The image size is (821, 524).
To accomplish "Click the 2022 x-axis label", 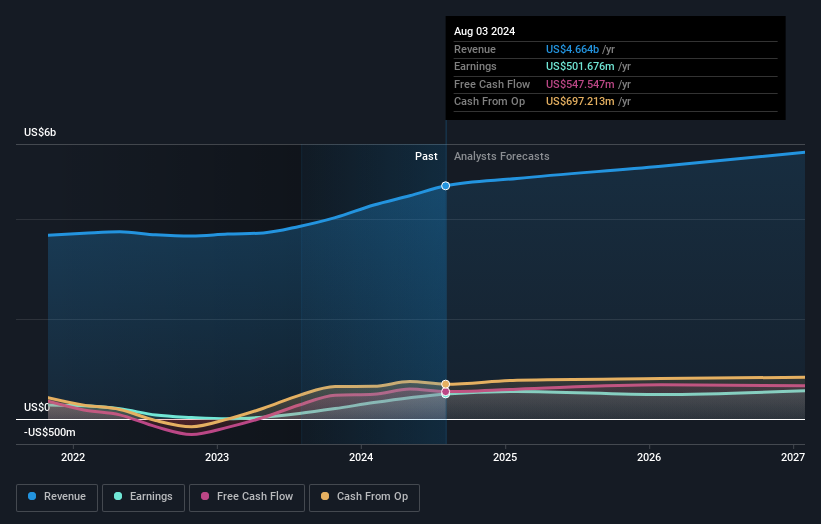I will [x=73, y=457].
